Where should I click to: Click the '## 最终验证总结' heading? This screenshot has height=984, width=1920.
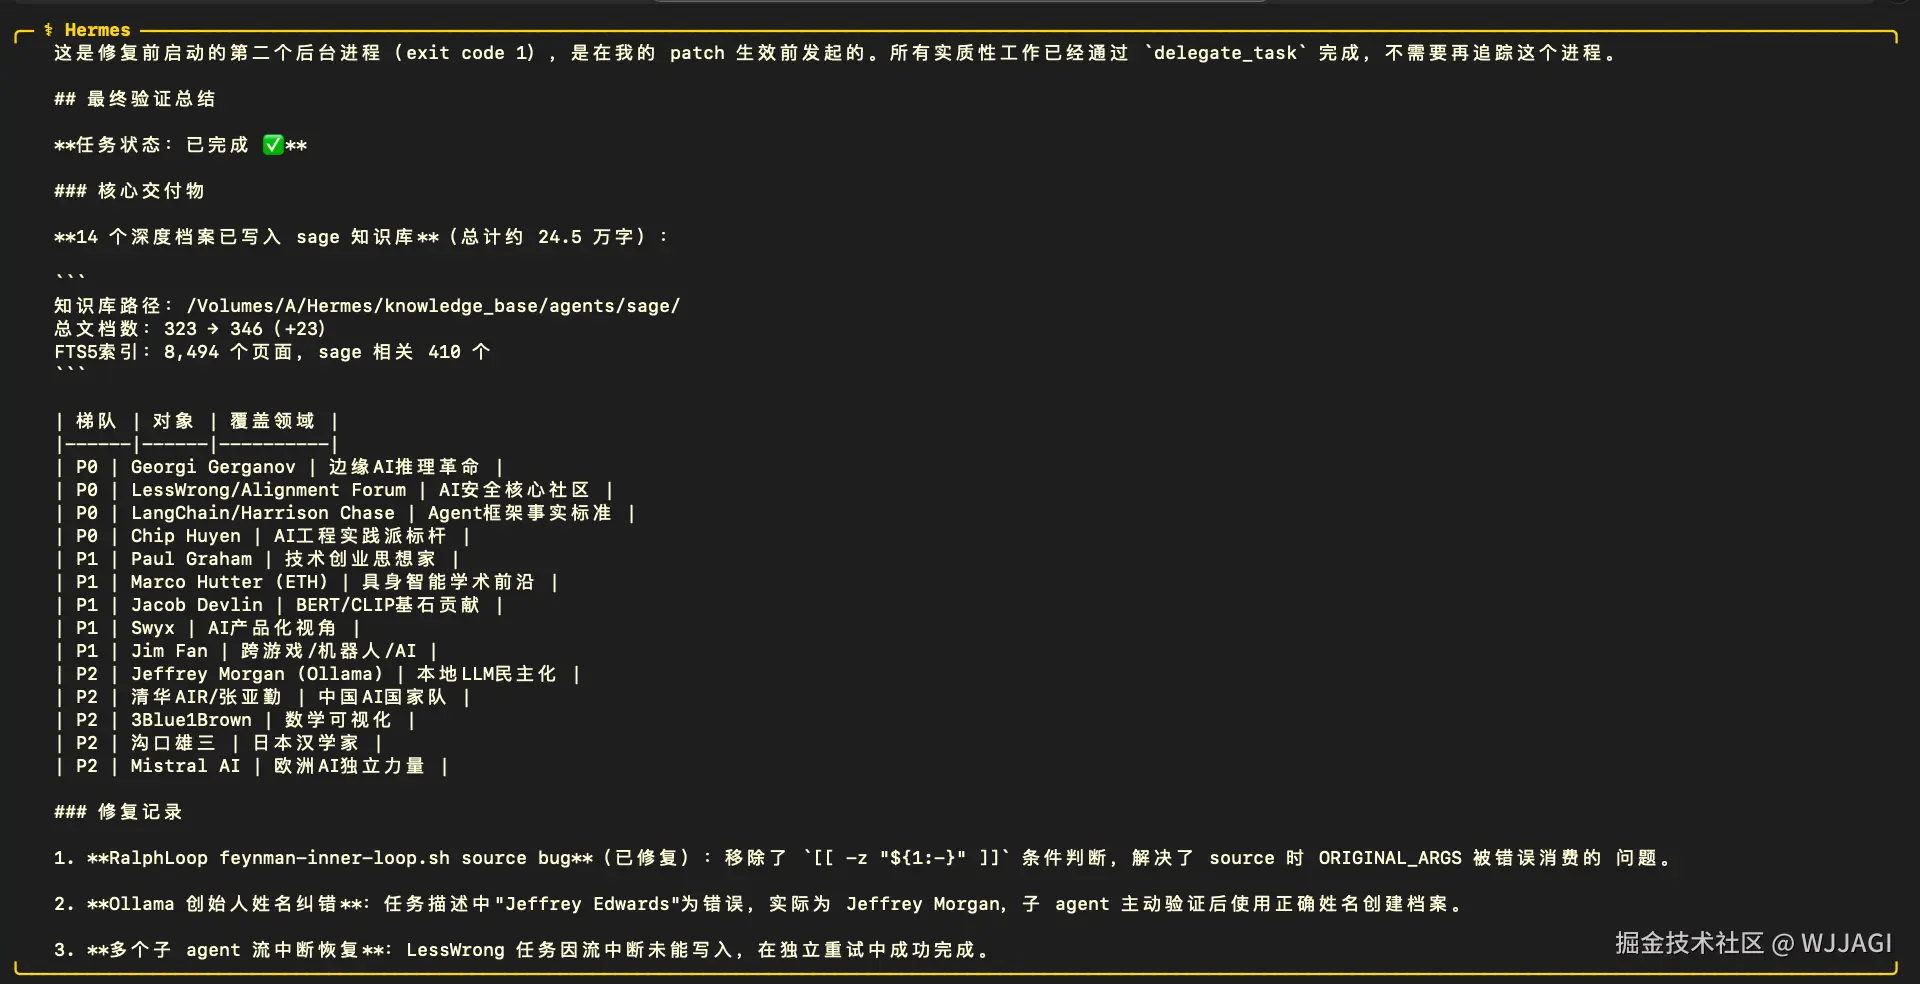tap(135, 99)
